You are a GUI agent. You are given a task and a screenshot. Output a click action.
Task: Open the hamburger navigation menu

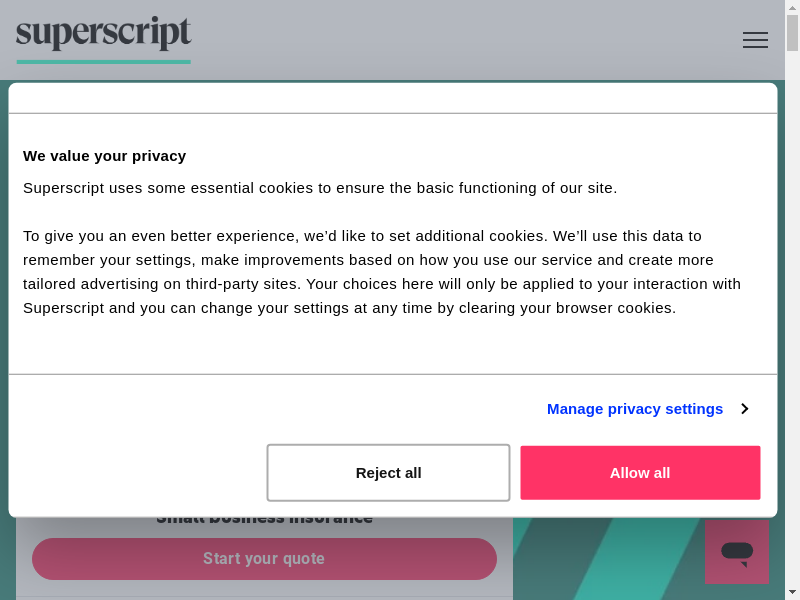(x=755, y=40)
